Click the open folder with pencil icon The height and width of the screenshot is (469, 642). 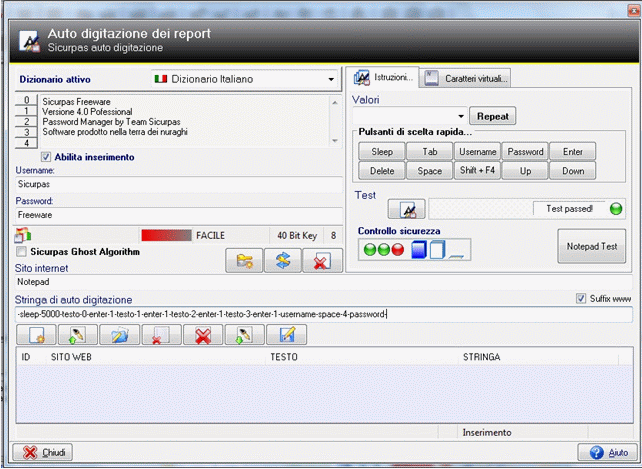point(120,335)
